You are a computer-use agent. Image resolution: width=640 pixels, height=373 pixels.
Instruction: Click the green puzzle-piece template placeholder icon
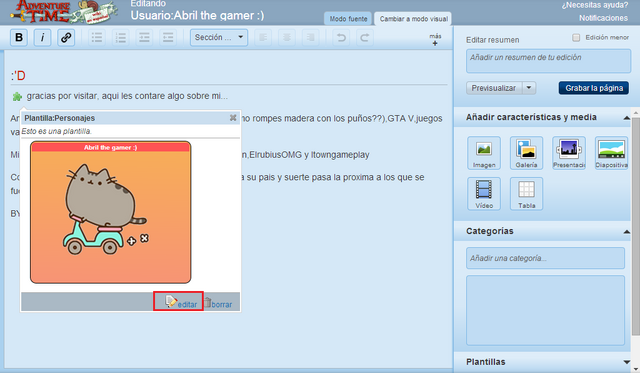click(17, 97)
